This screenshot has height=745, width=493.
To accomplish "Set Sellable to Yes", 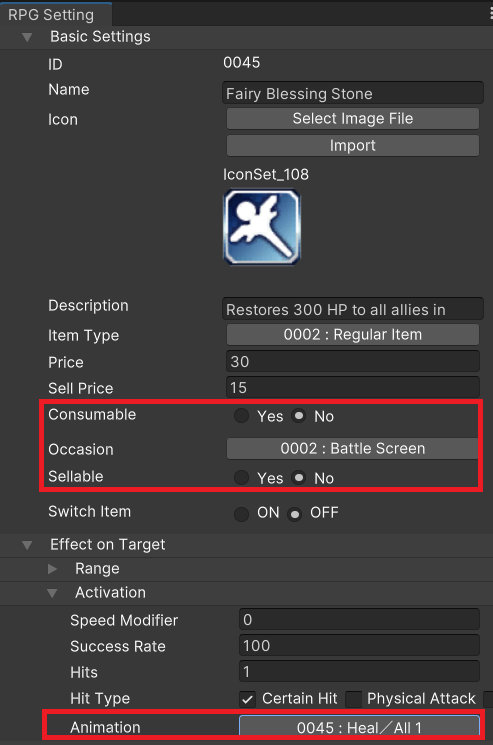I will click(x=241, y=478).
